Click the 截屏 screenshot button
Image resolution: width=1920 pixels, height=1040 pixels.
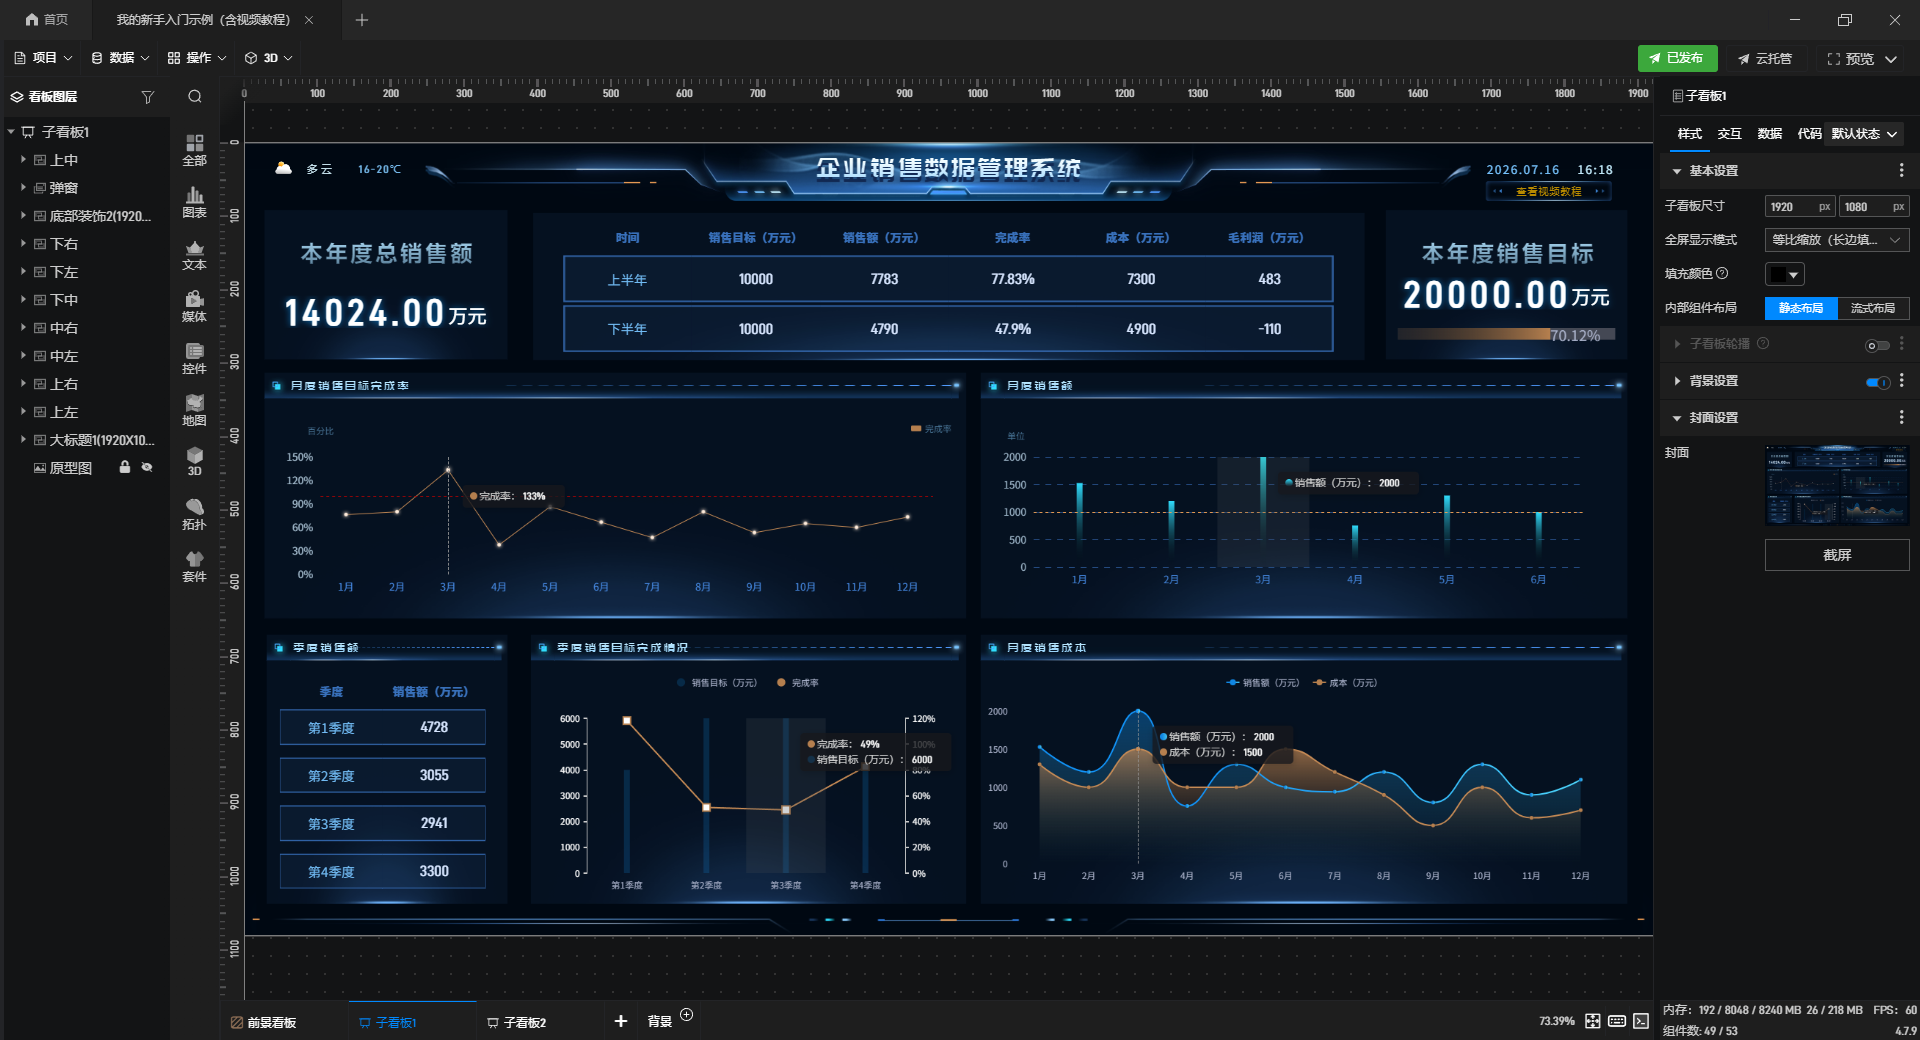coord(1837,555)
